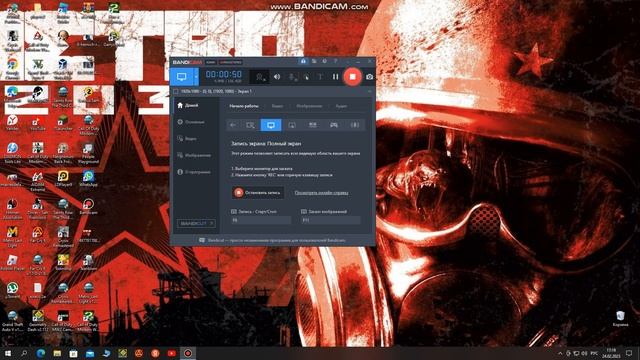640x360 pixels.
Task: Open the Windows Start menu
Action: coord(8,353)
